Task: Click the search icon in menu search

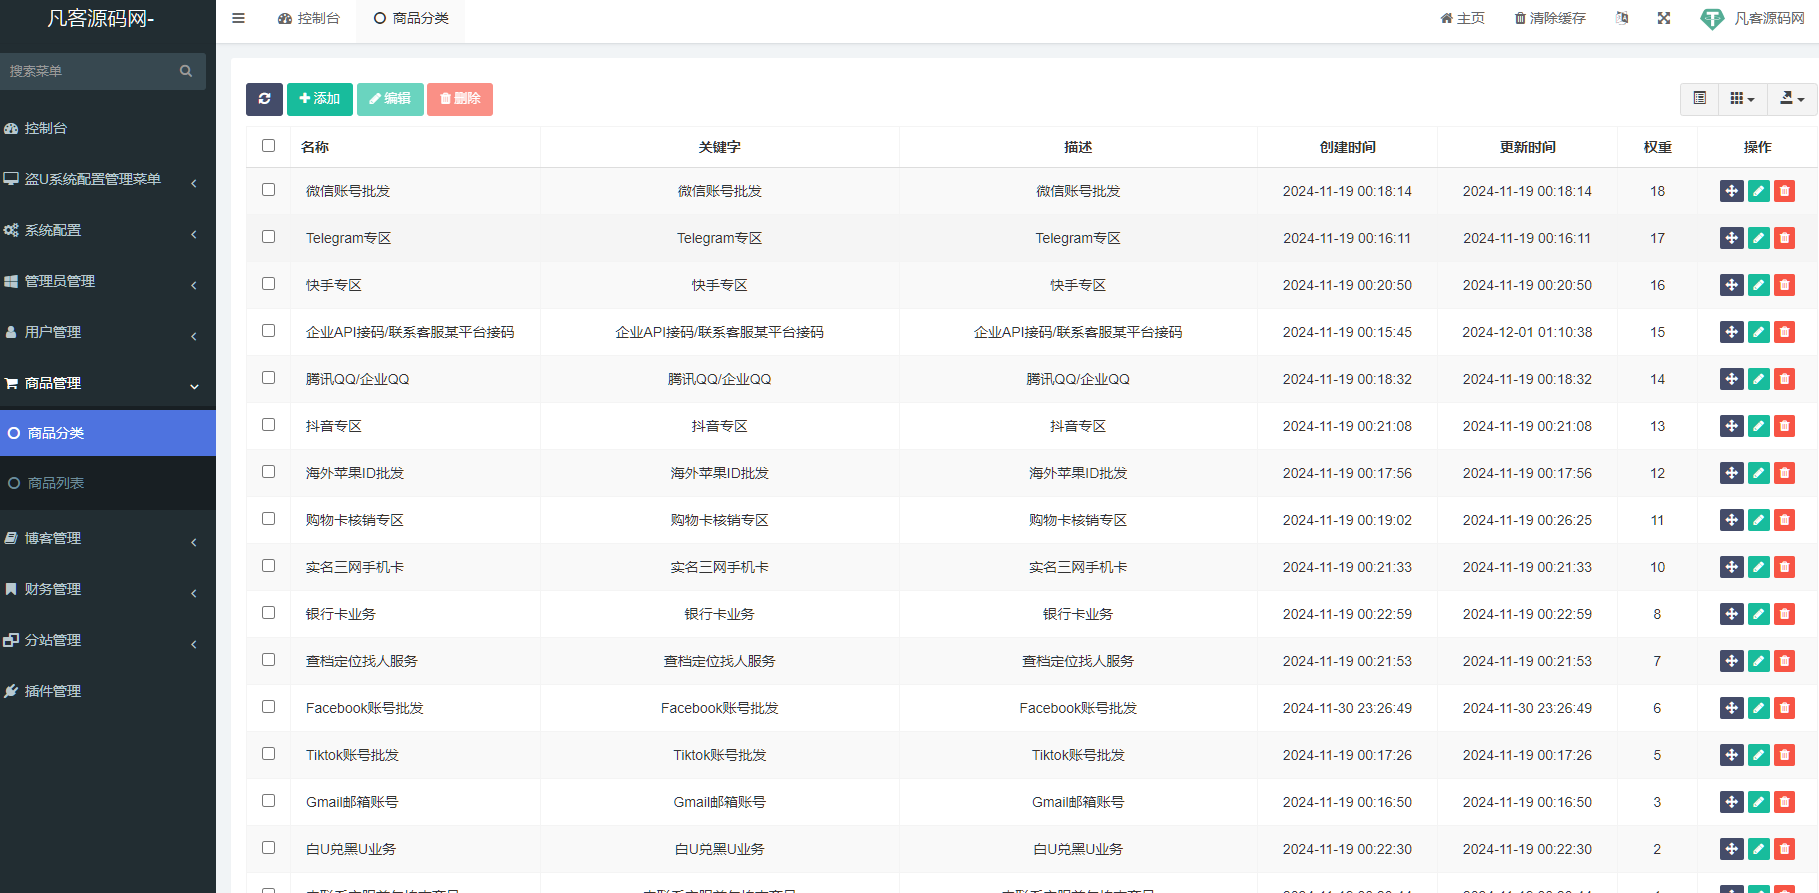Action: coord(186,71)
